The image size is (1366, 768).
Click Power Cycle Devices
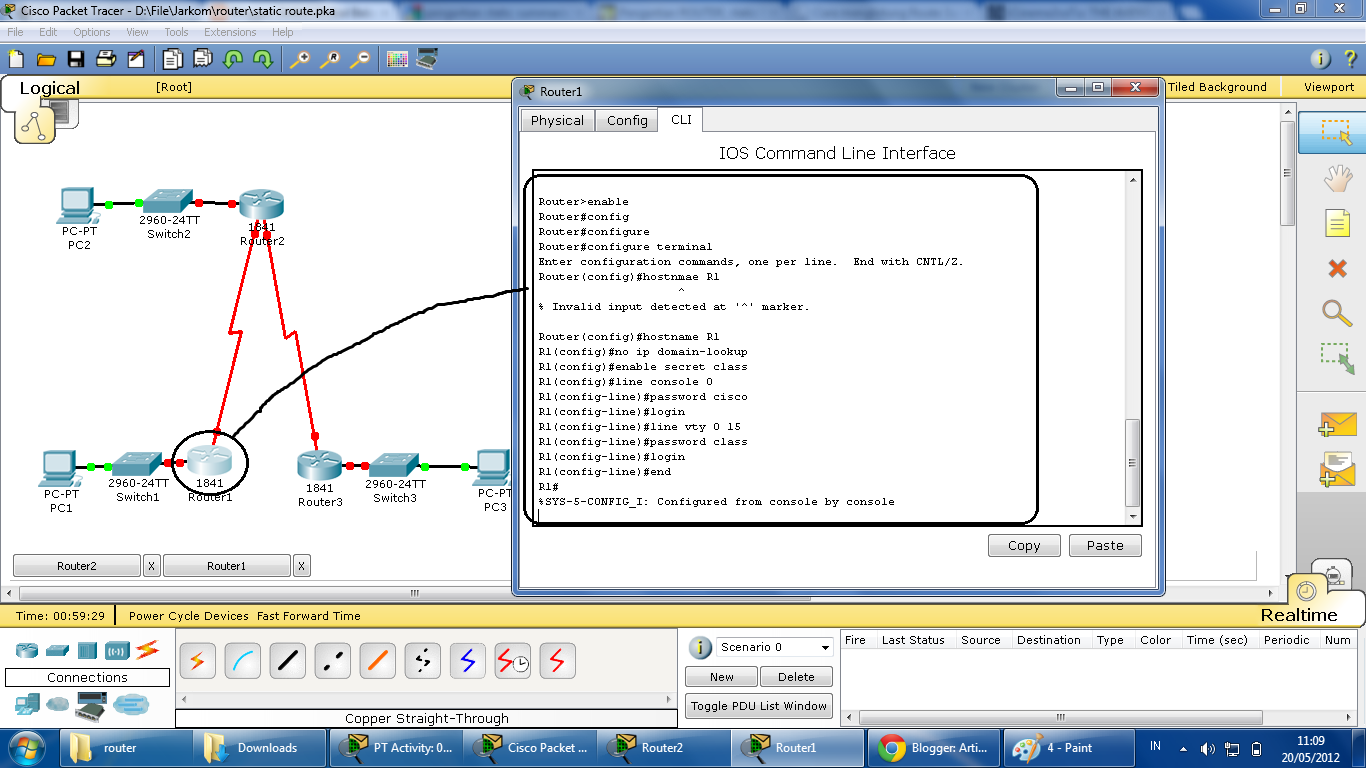[189, 616]
